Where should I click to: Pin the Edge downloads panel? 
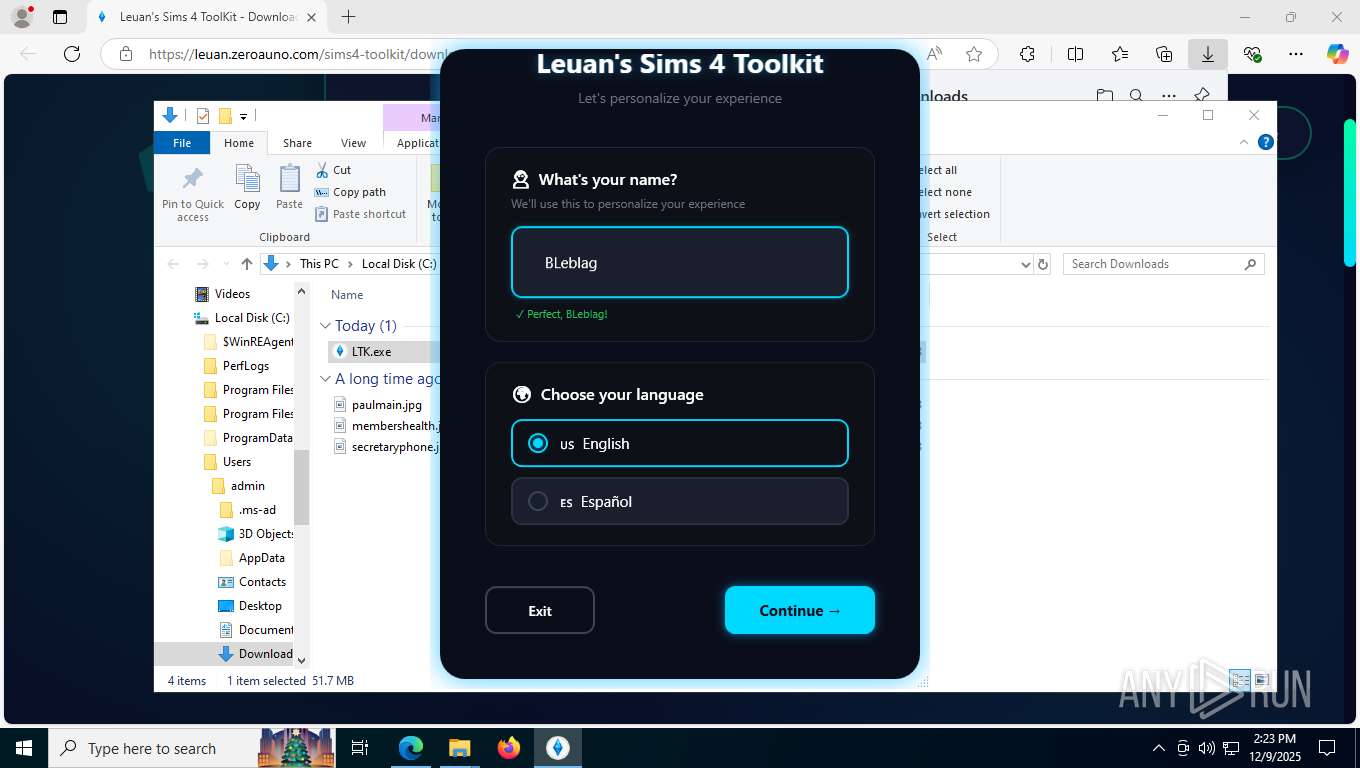[x=1202, y=95]
